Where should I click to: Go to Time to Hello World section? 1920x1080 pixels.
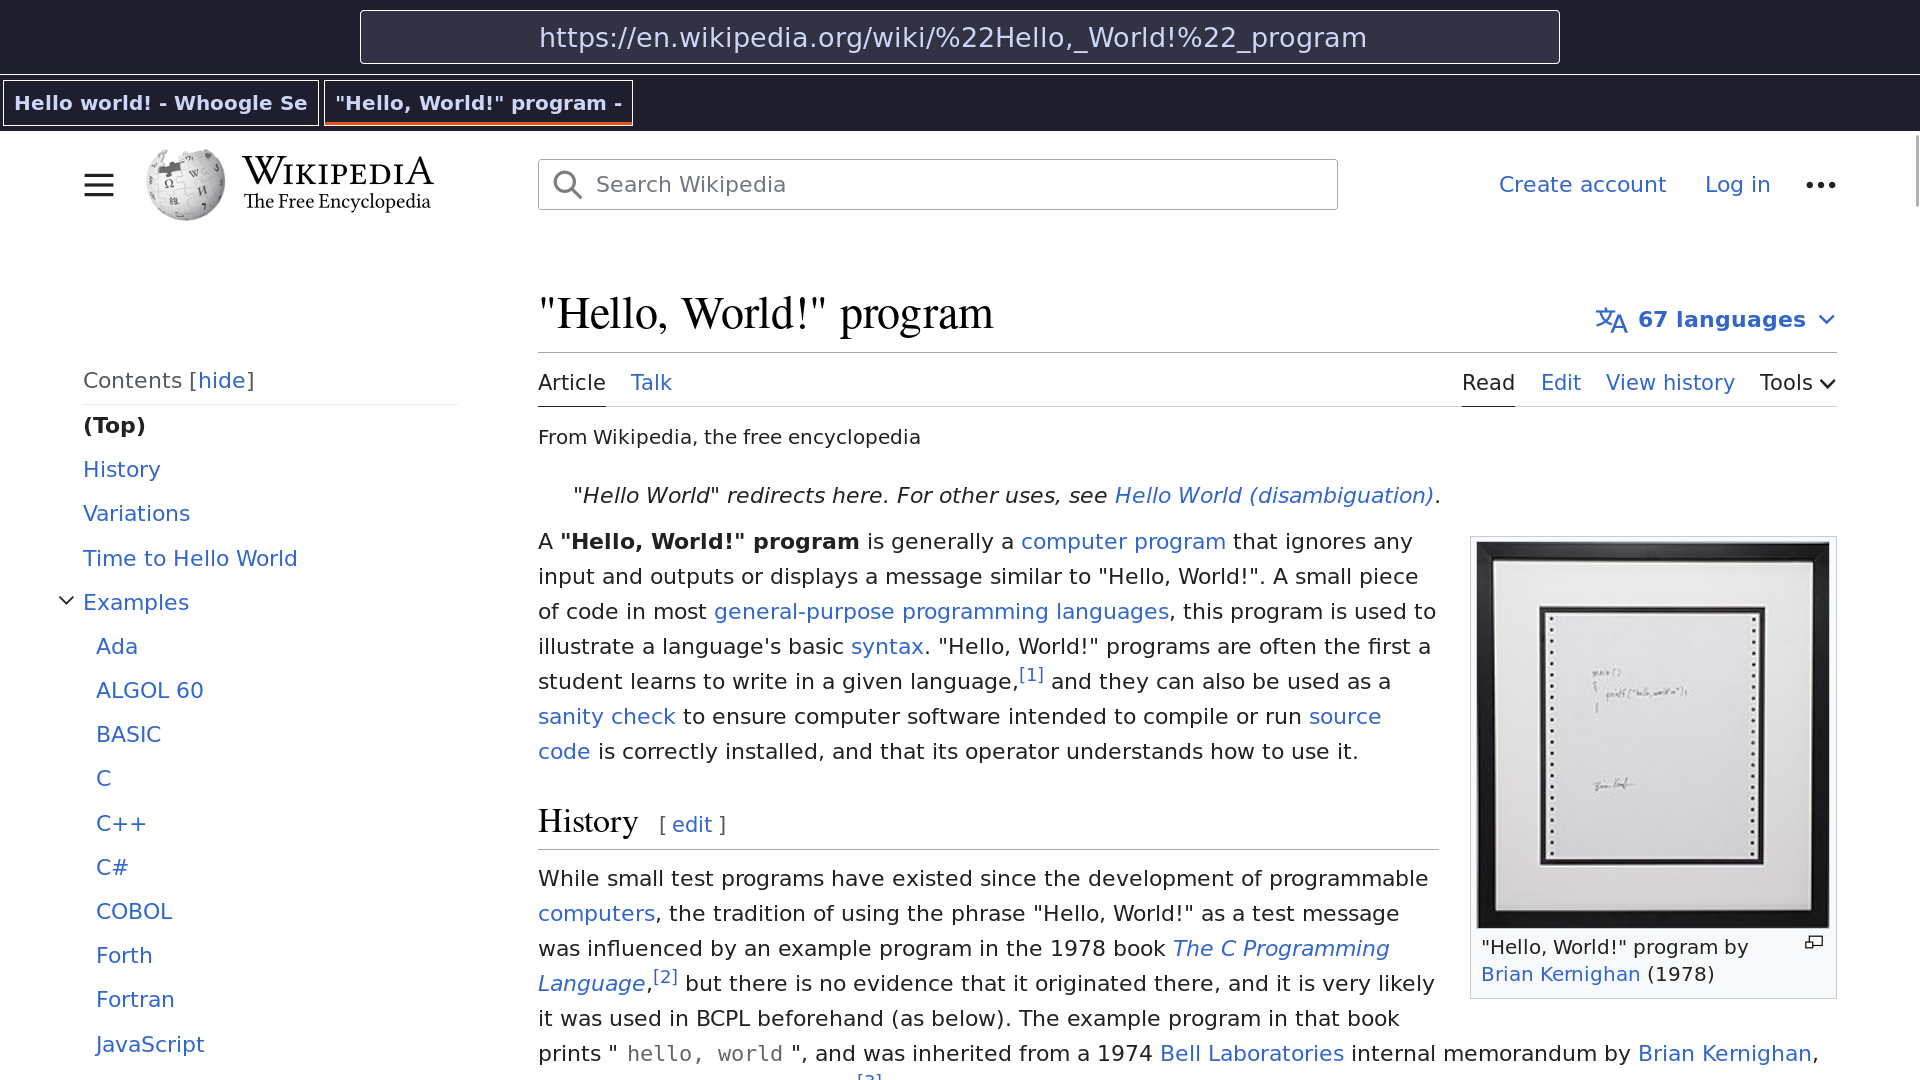(x=190, y=559)
